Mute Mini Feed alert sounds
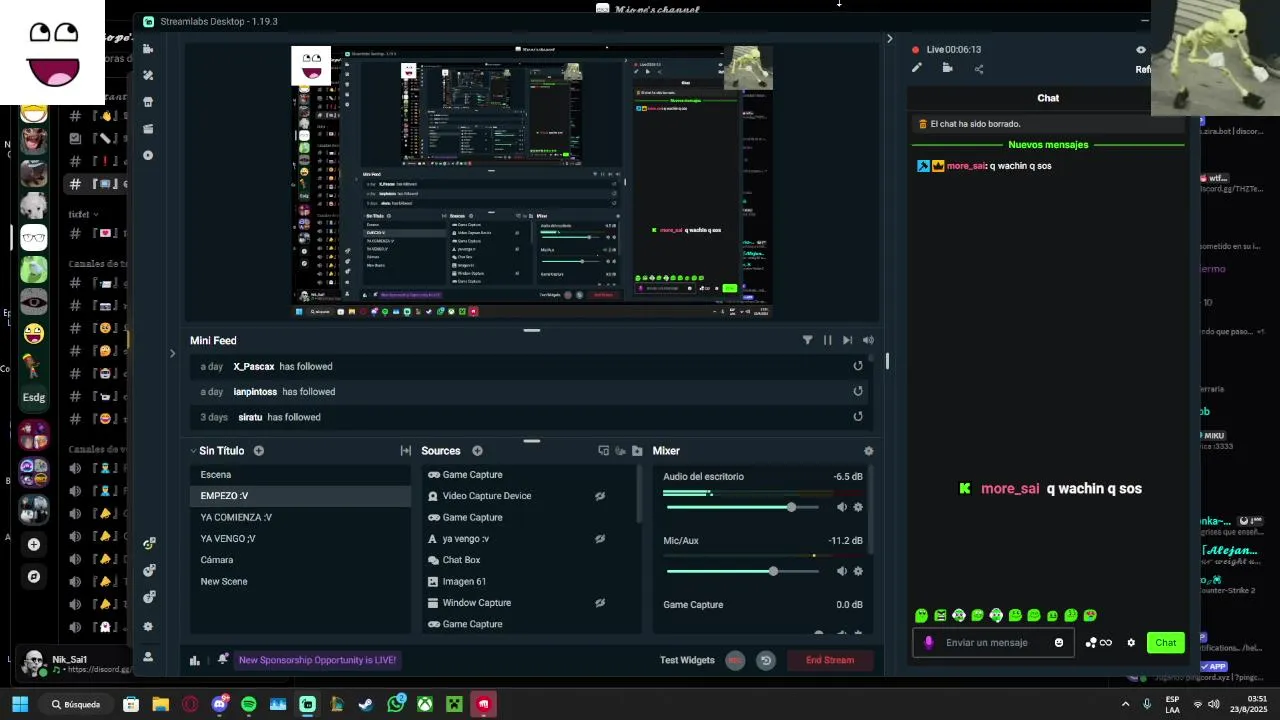The image size is (1280, 720). (x=868, y=340)
